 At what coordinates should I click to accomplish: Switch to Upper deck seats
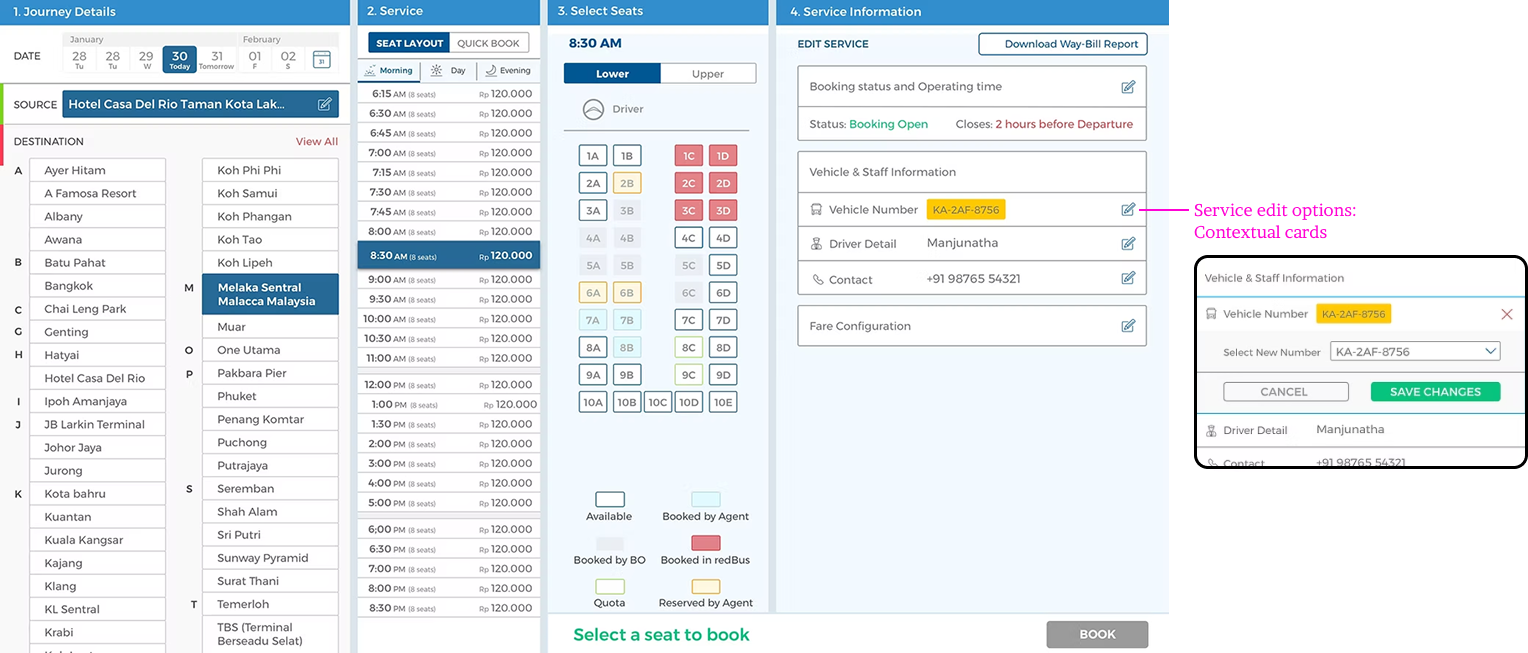click(x=707, y=74)
